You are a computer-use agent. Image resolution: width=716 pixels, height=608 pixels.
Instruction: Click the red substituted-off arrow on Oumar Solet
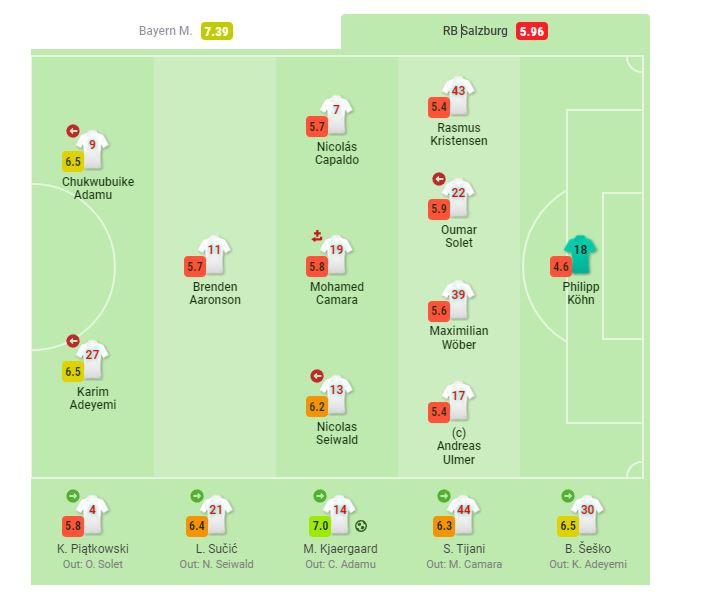[x=438, y=179]
